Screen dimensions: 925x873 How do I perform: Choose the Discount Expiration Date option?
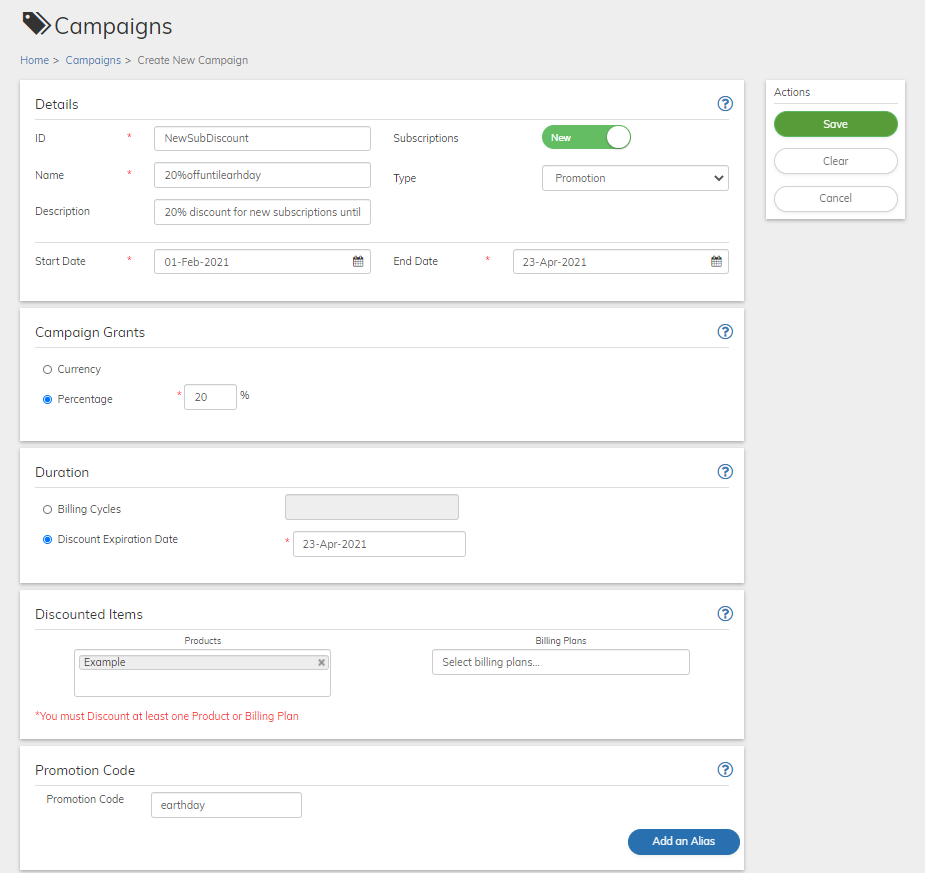coord(48,540)
